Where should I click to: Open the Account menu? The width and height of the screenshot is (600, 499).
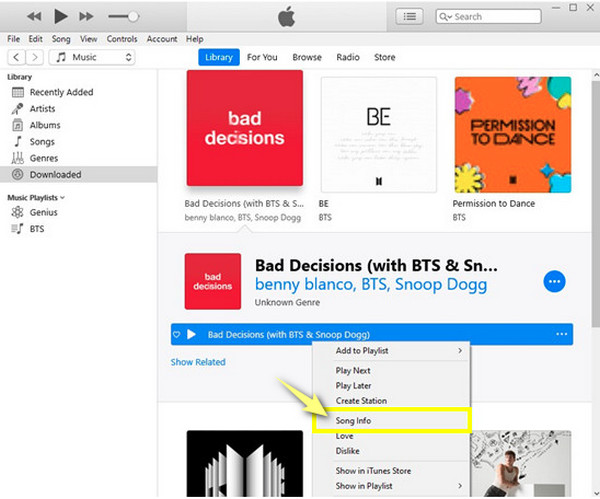point(162,39)
